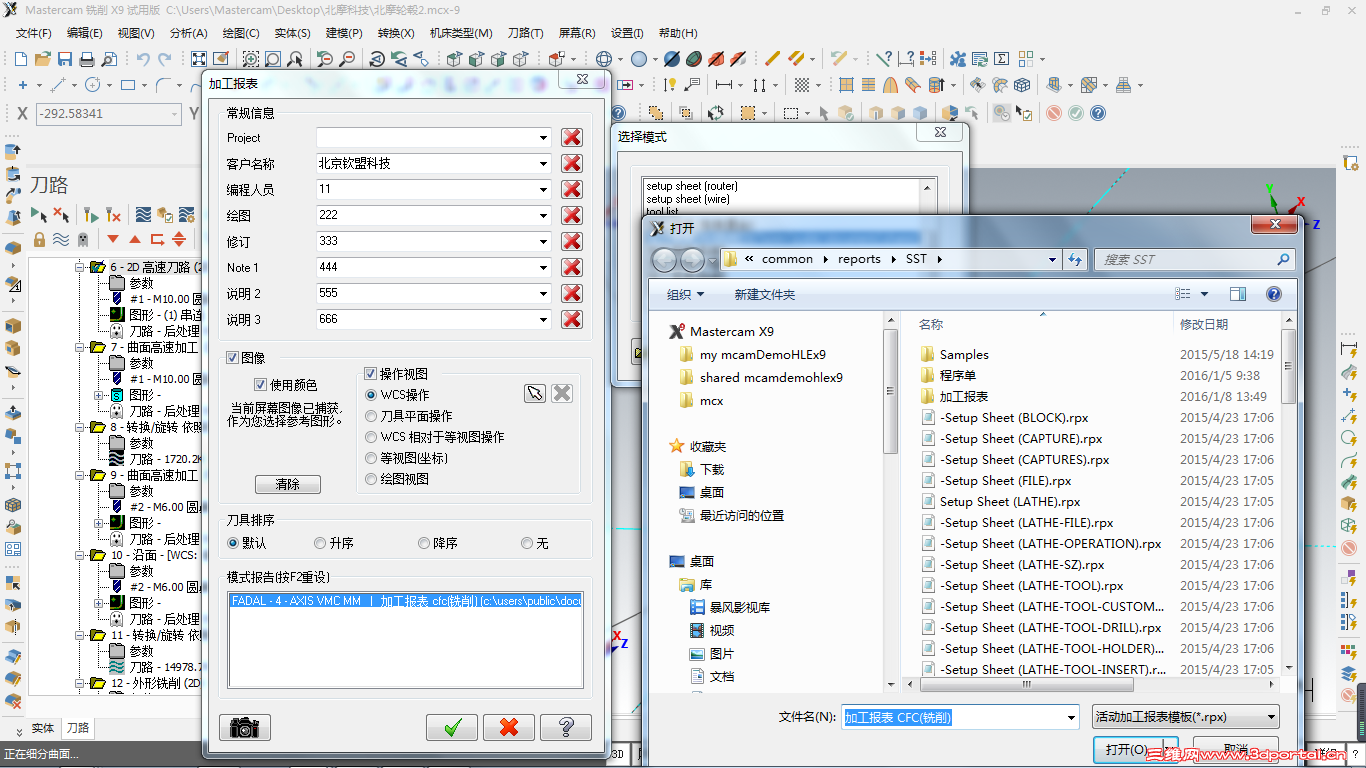This screenshot has height=768, width=1366.
Task: Click the ghost post-toggle icon in Toolpaths toolbar
Action: (82, 239)
